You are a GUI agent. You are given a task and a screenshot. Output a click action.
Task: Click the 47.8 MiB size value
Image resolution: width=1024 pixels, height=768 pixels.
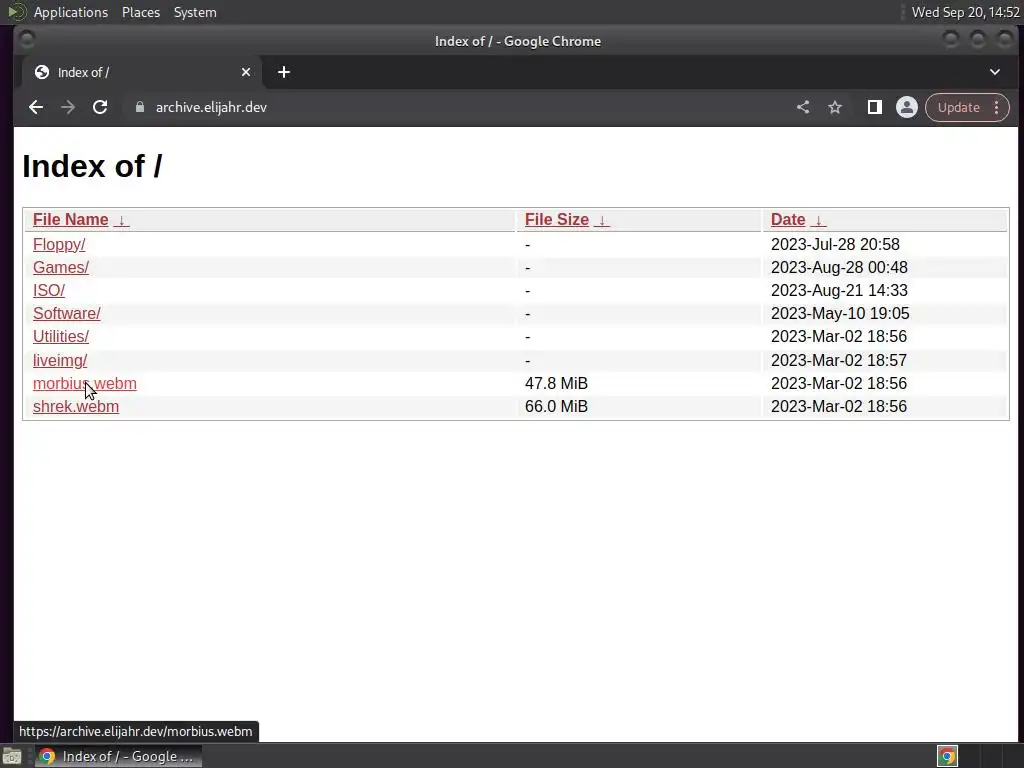pos(556,383)
